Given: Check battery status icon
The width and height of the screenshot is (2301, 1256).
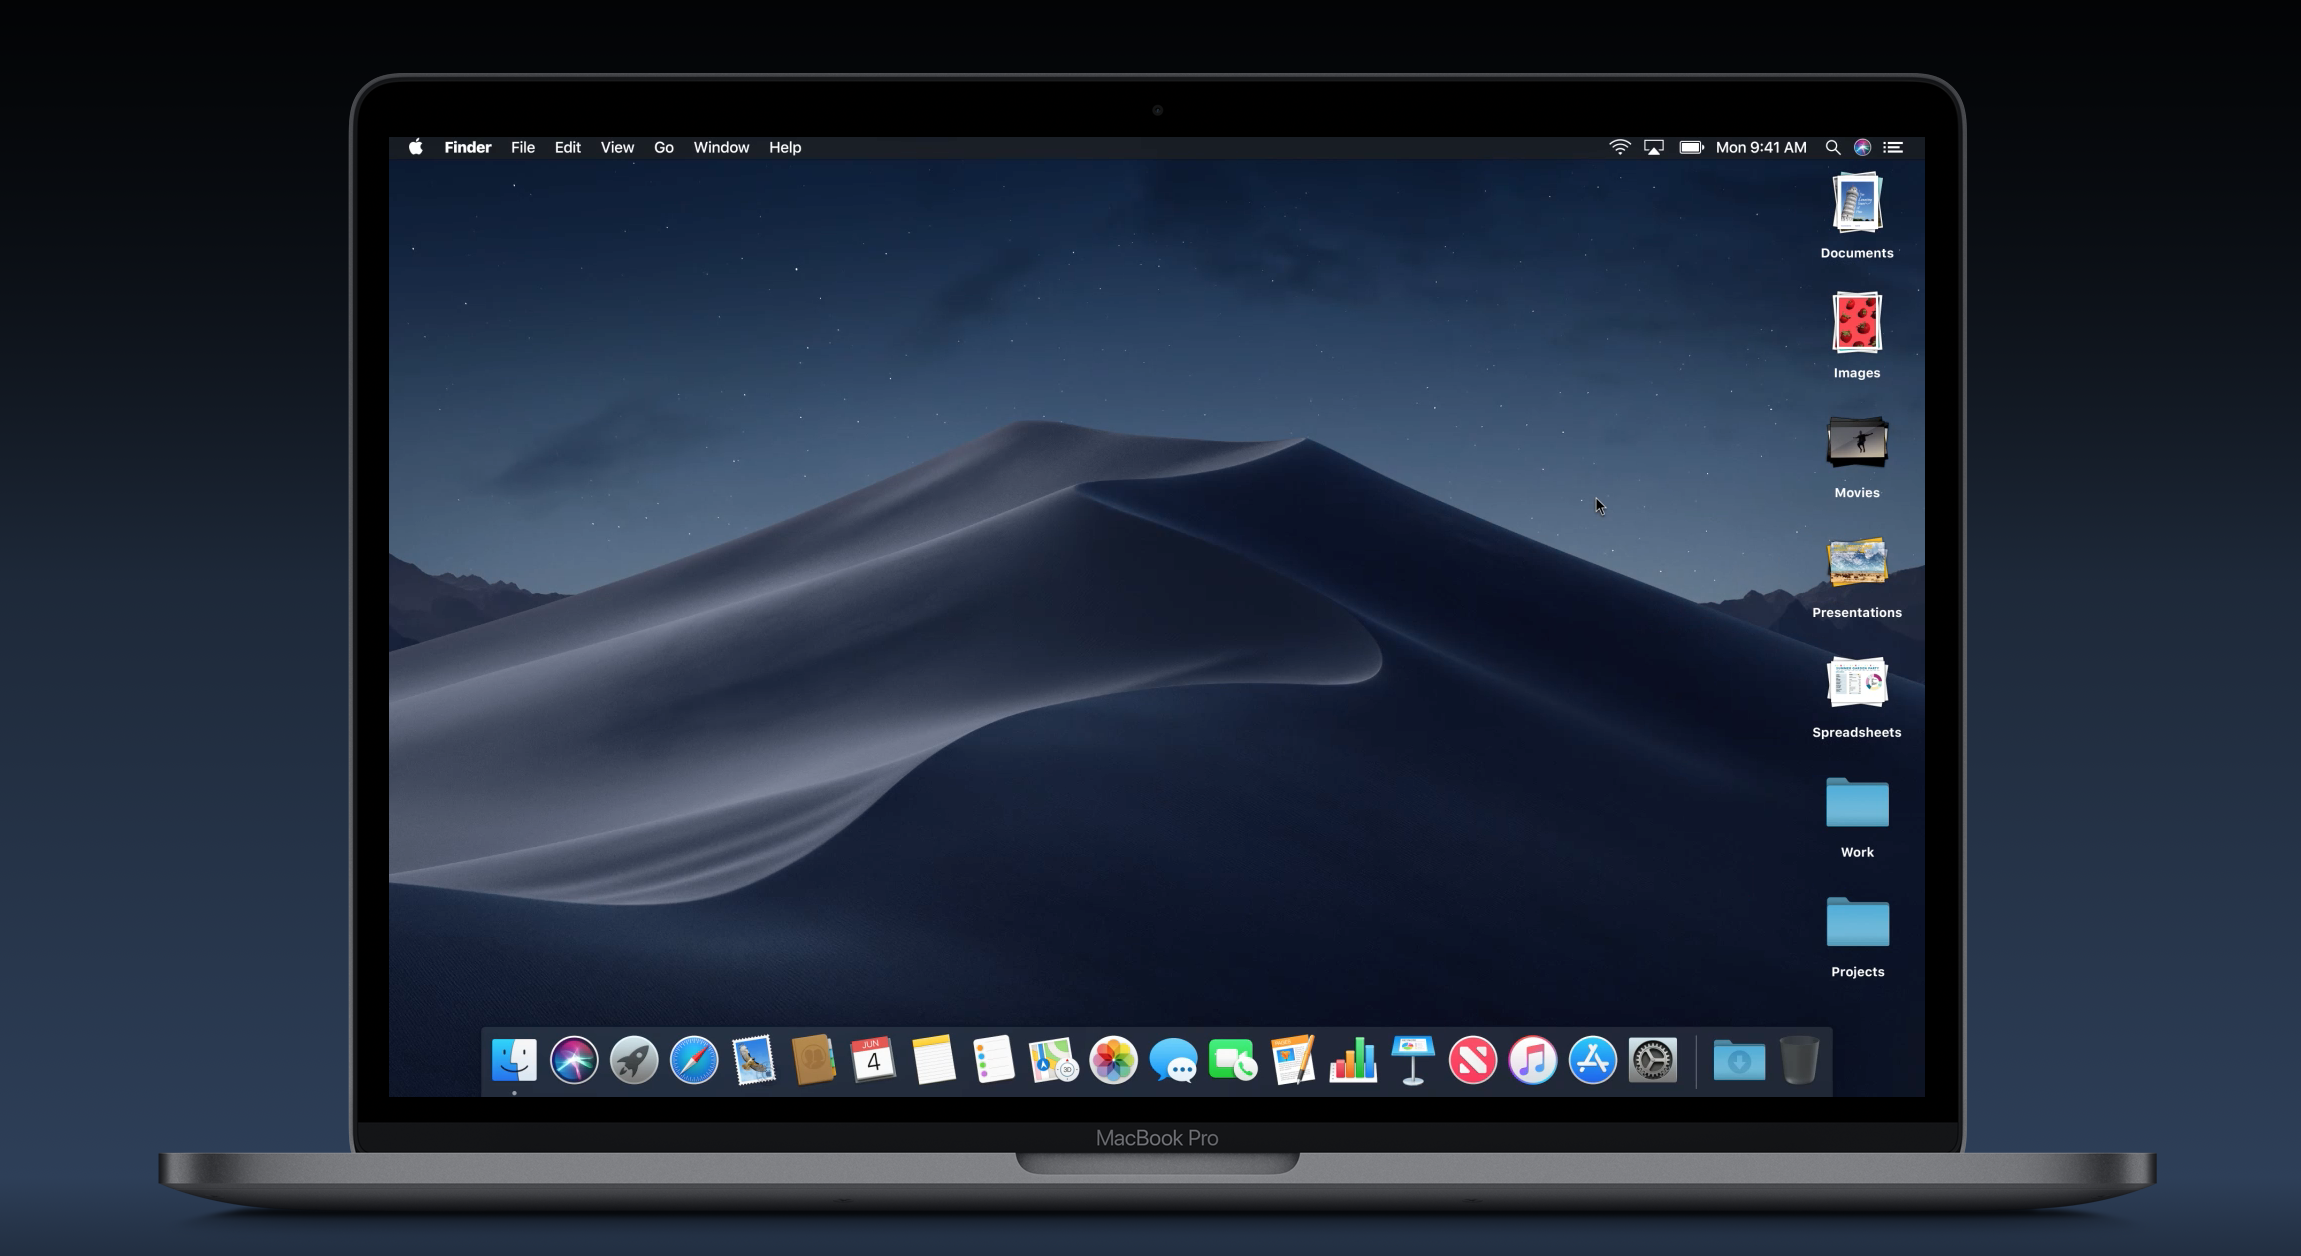Looking at the screenshot, I should point(1691,147).
